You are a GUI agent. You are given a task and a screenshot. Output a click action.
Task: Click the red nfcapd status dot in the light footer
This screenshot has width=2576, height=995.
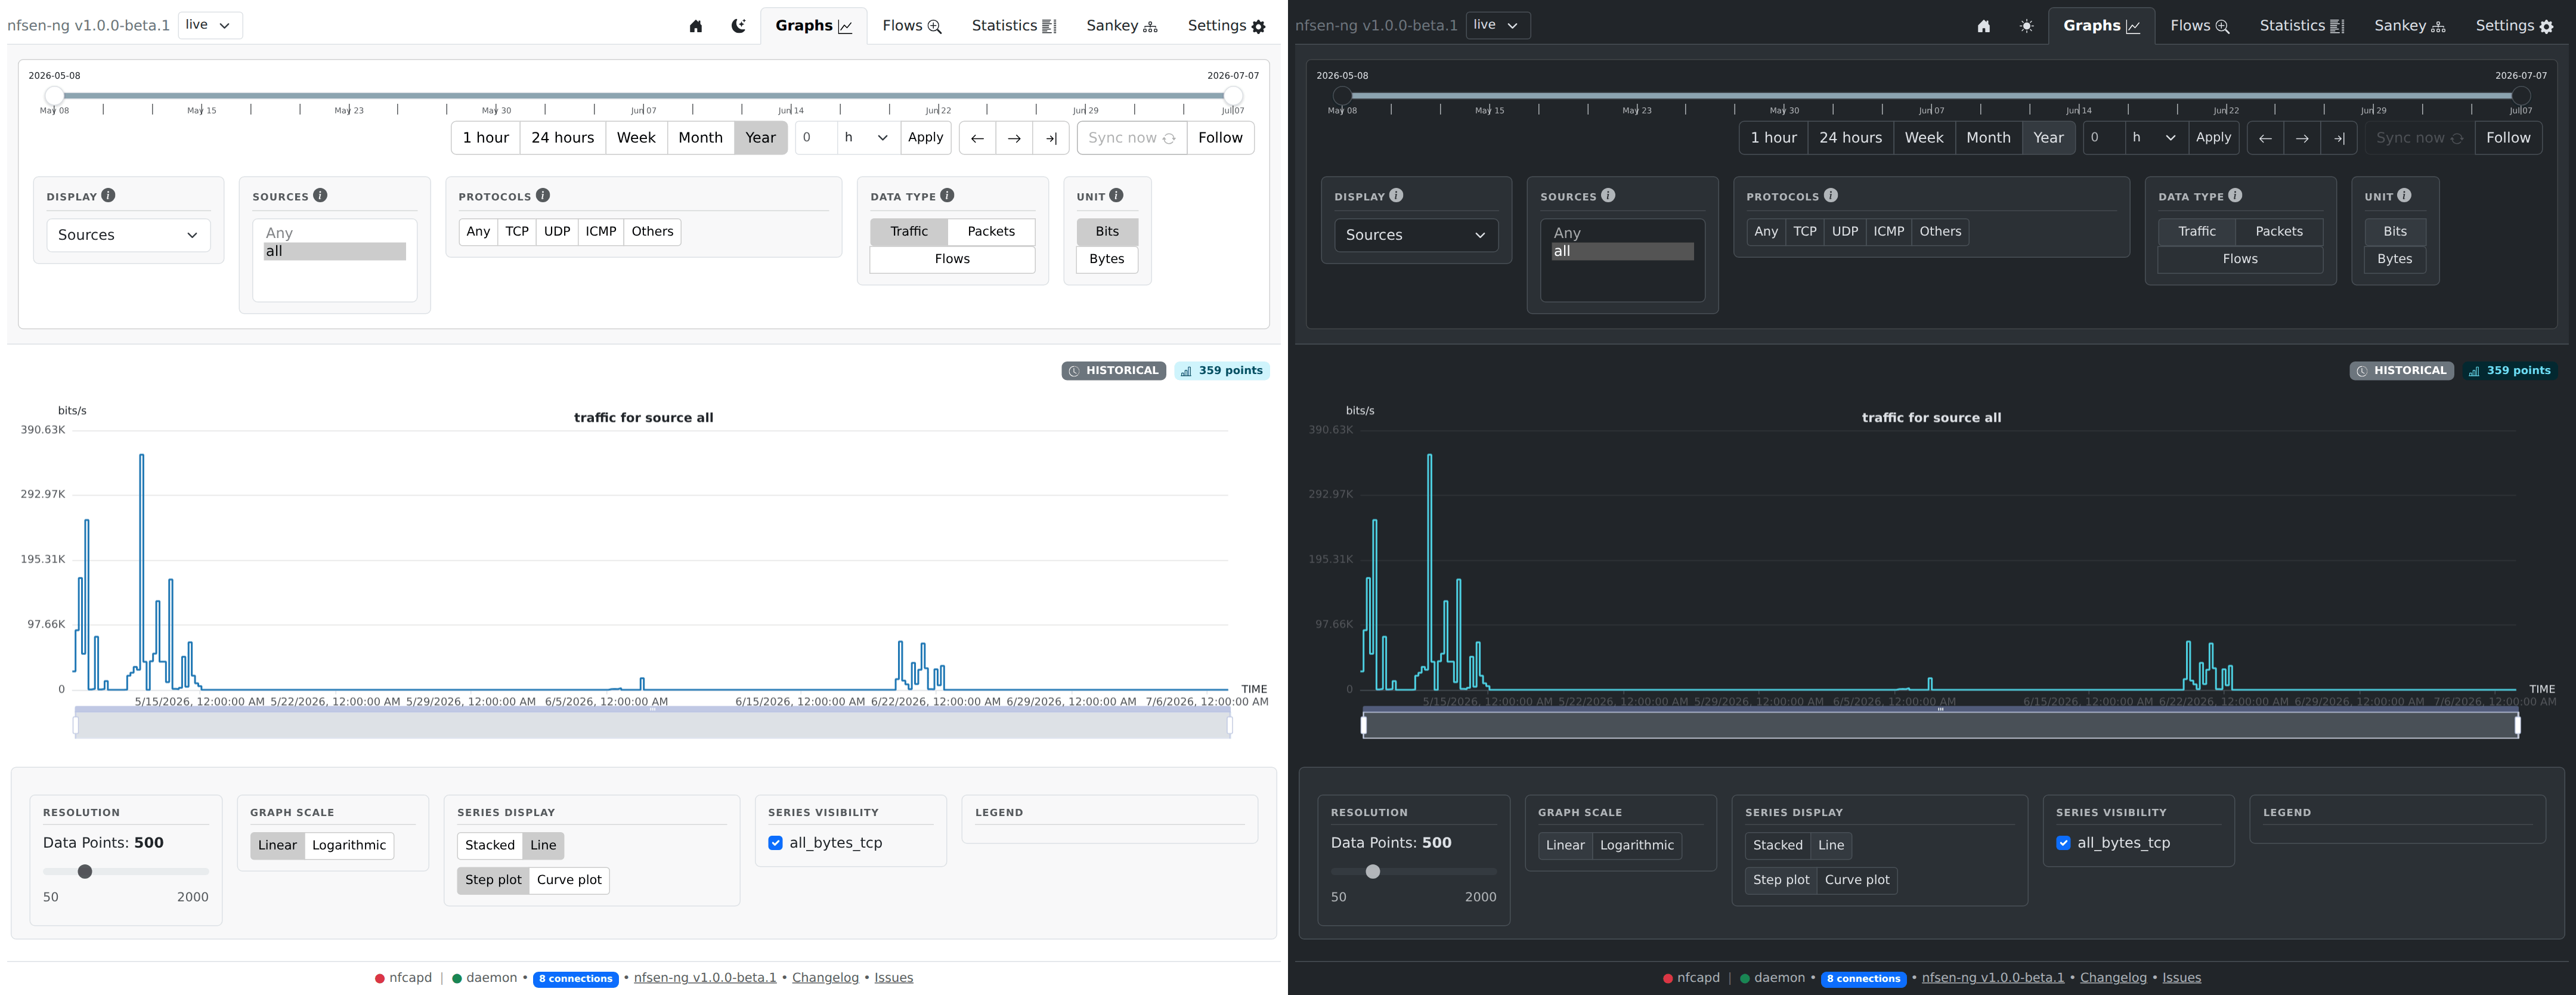click(x=380, y=979)
